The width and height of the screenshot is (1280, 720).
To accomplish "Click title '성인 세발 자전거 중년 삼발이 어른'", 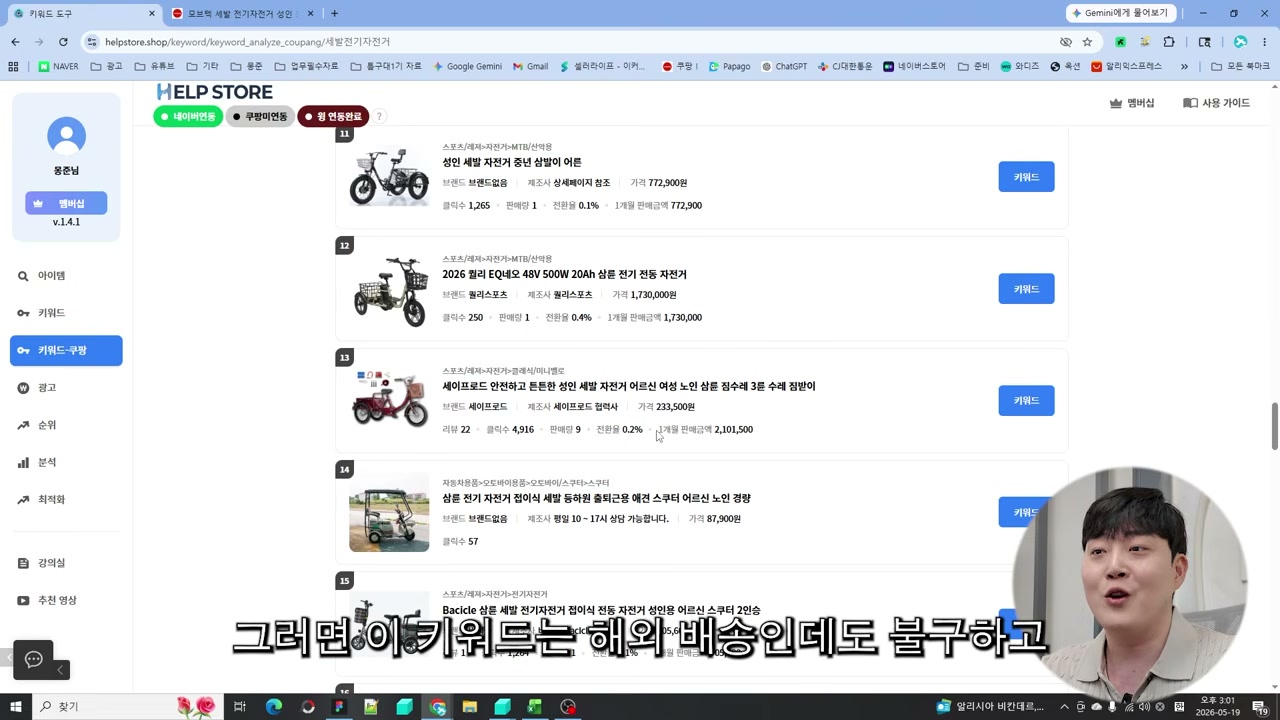I will tap(512, 162).
